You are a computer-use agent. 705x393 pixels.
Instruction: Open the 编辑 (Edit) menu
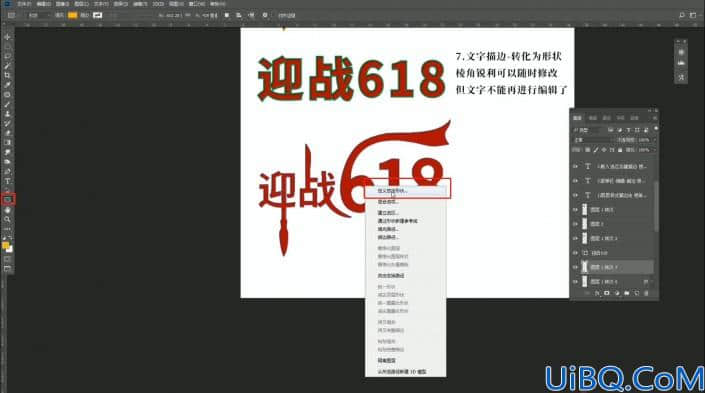pos(43,4)
